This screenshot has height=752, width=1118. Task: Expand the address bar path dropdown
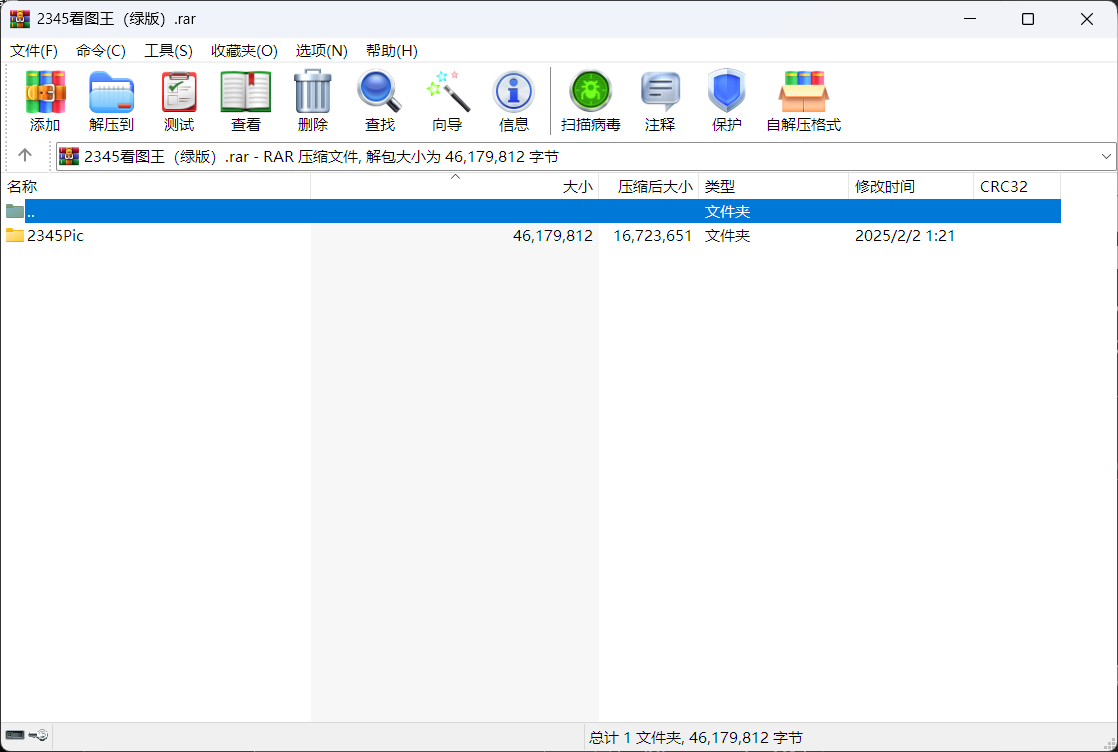(x=1106, y=156)
